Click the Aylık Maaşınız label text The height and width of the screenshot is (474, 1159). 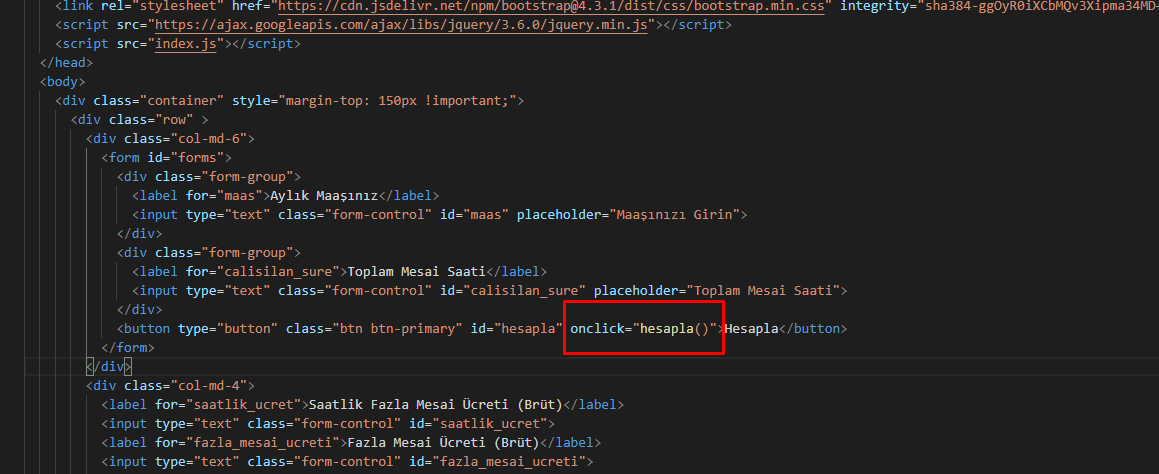324,196
